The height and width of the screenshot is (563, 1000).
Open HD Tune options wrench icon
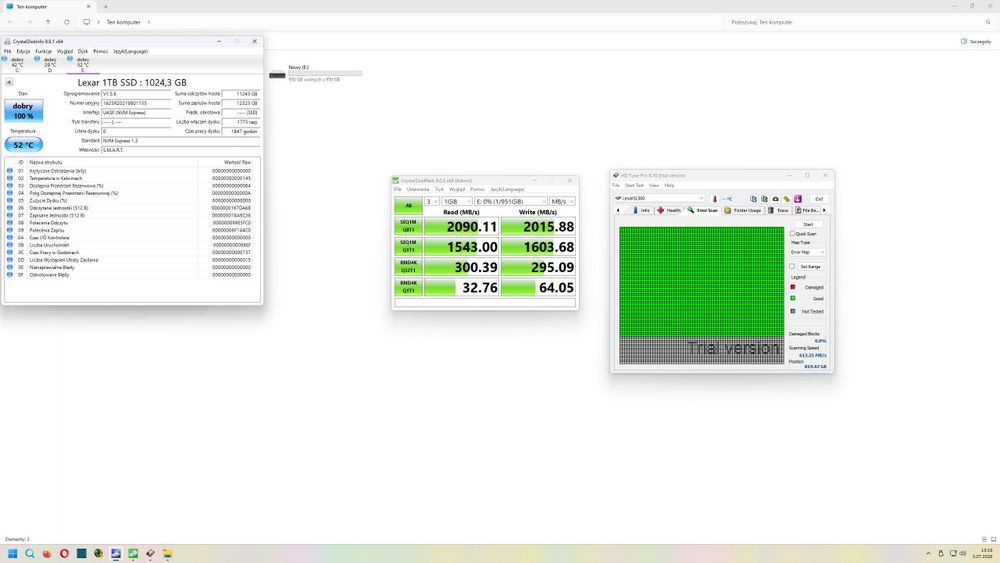[x=786, y=199]
